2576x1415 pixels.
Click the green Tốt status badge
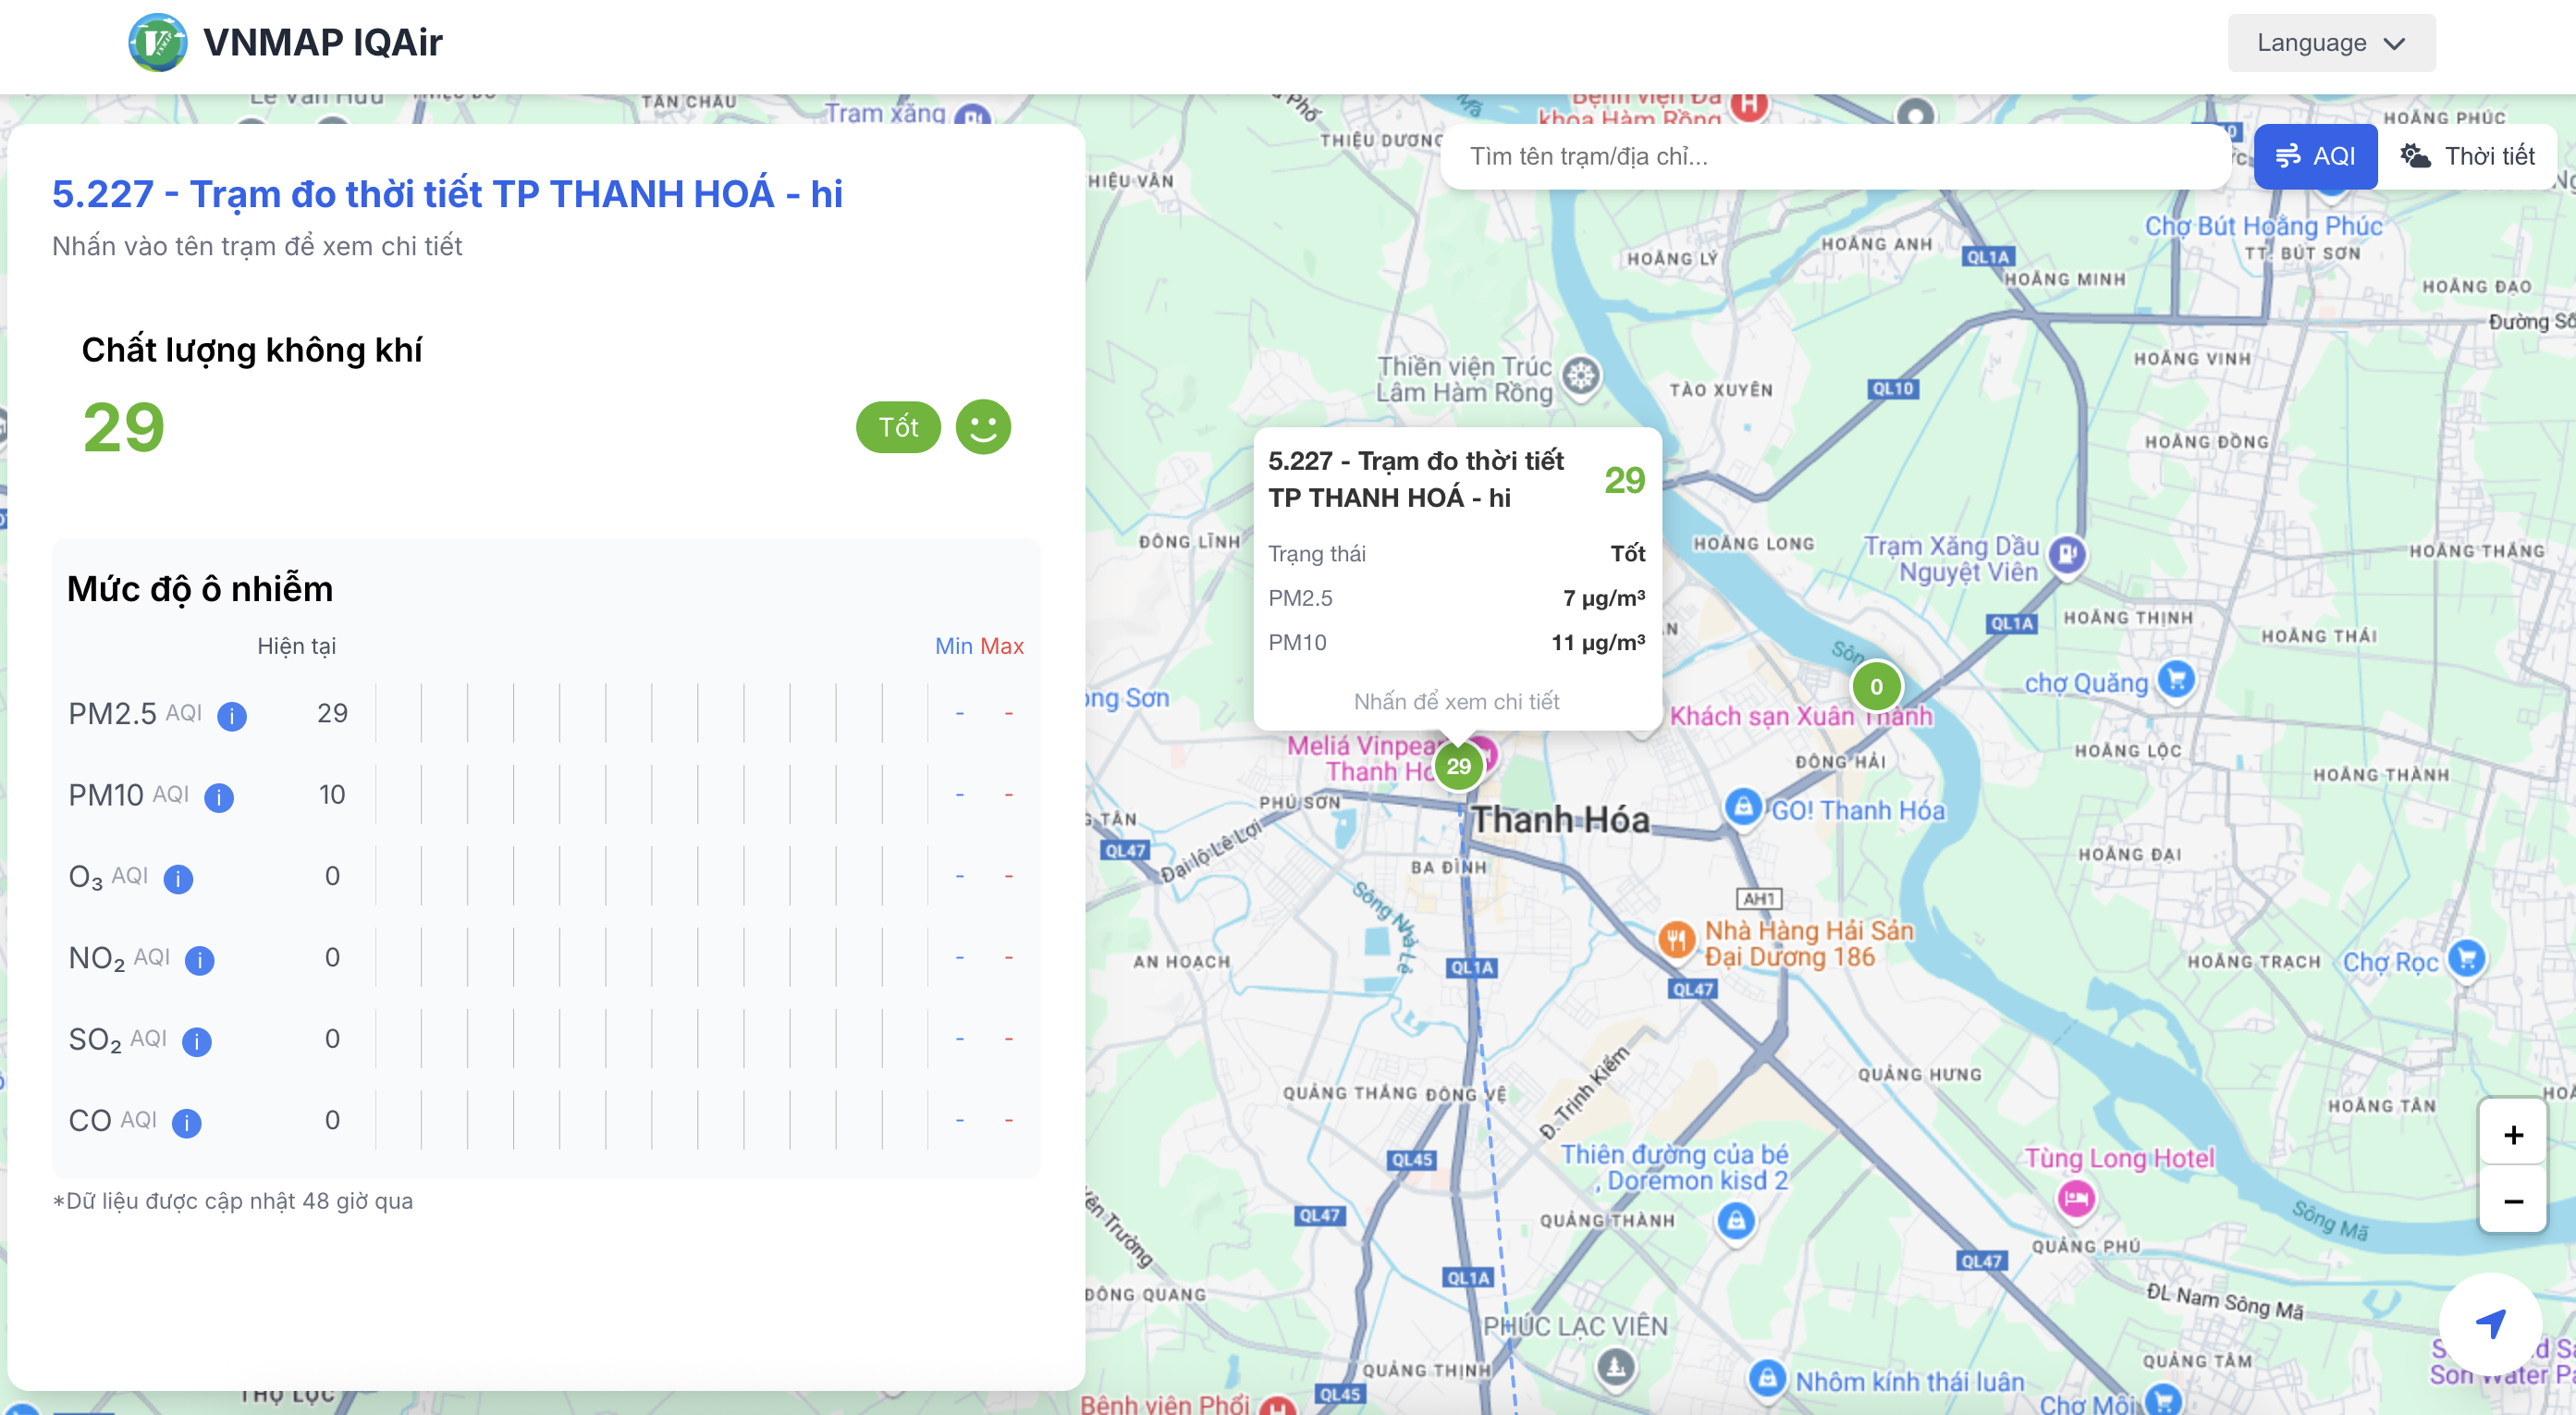click(898, 427)
